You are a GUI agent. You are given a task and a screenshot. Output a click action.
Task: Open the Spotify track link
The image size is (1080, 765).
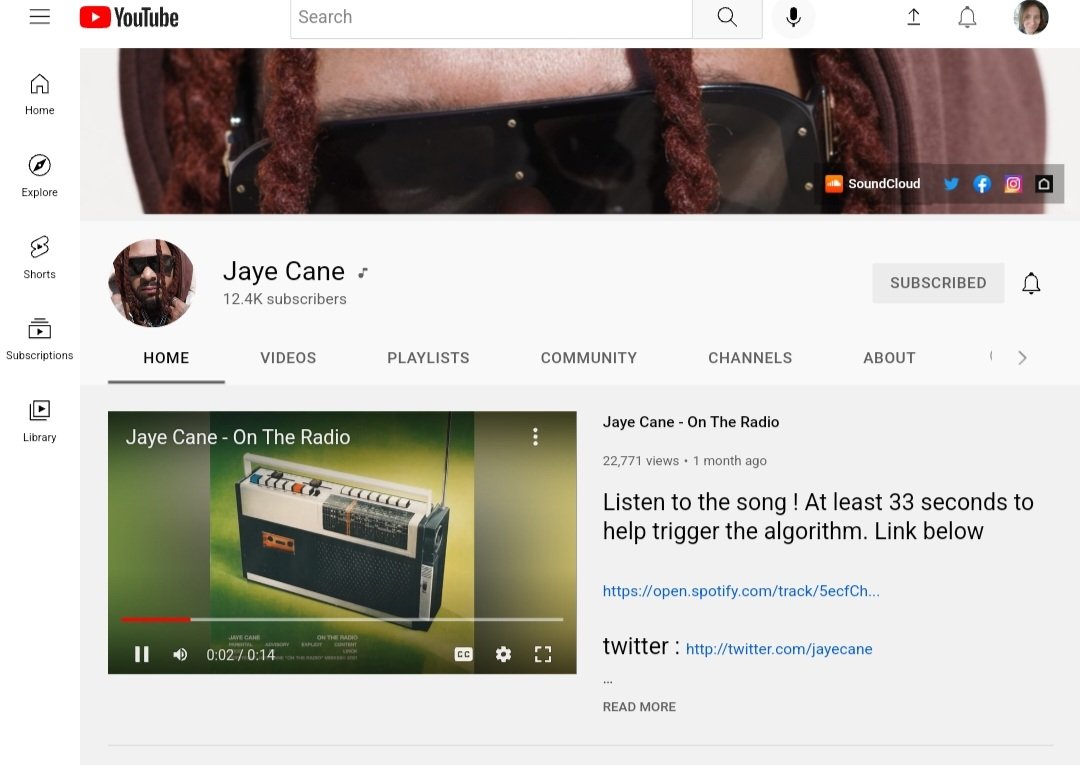tap(741, 591)
